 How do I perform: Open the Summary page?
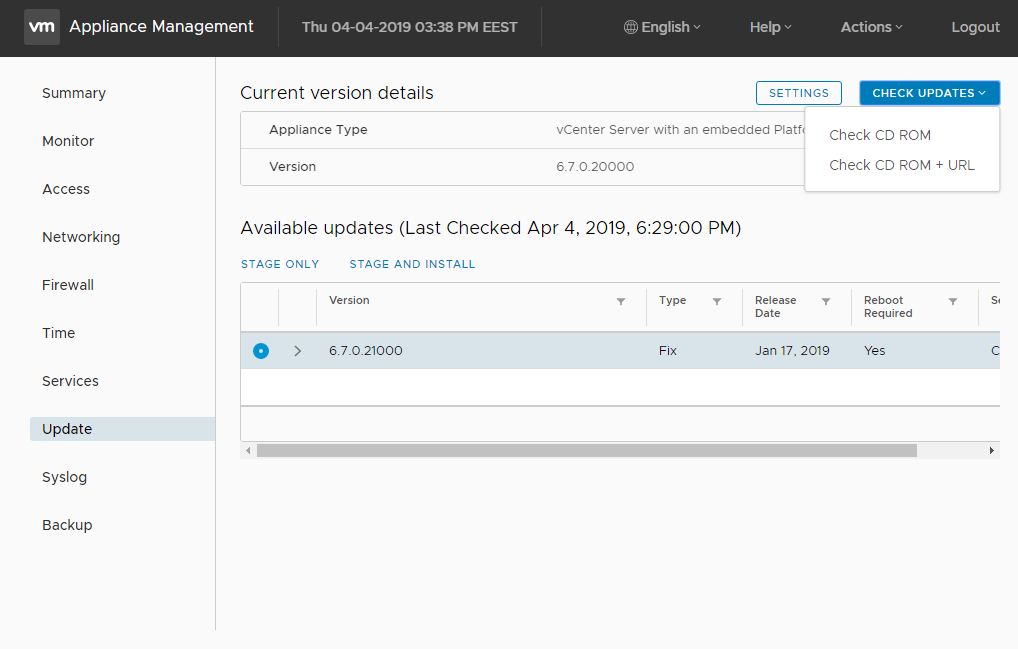click(74, 93)
